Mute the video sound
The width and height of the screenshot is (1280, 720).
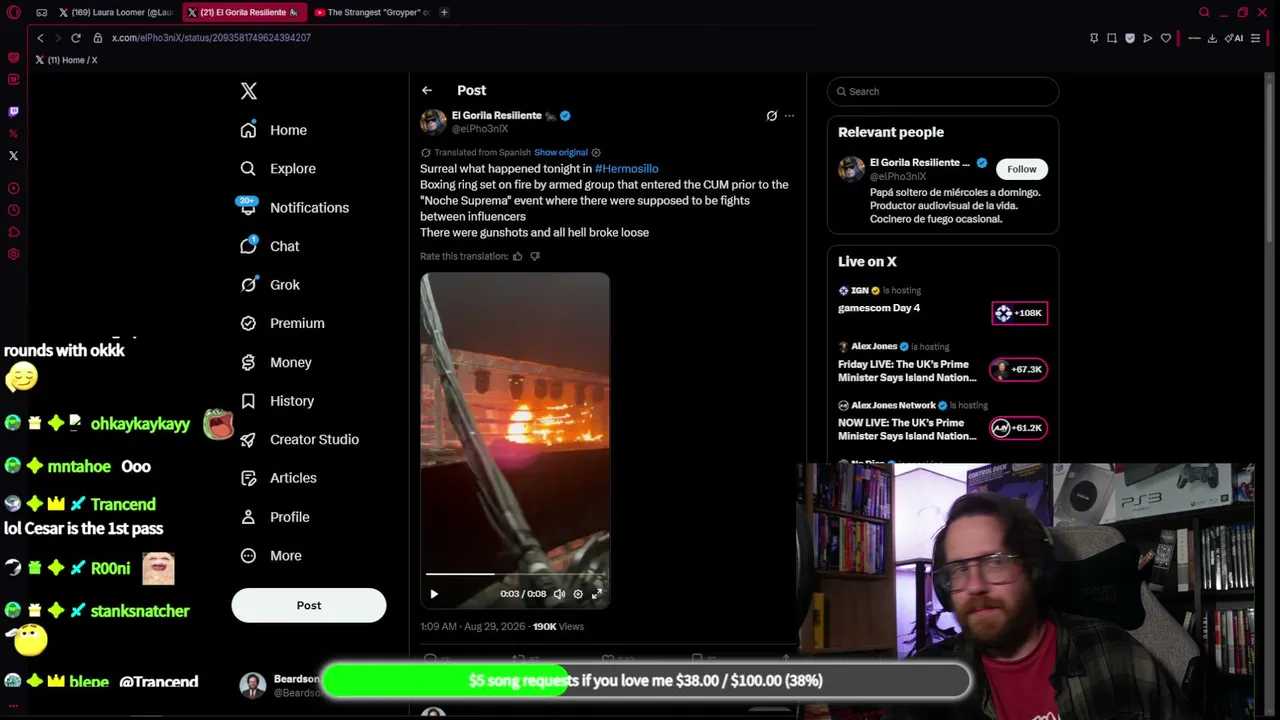pyautogui.click(x=559, y=594)
